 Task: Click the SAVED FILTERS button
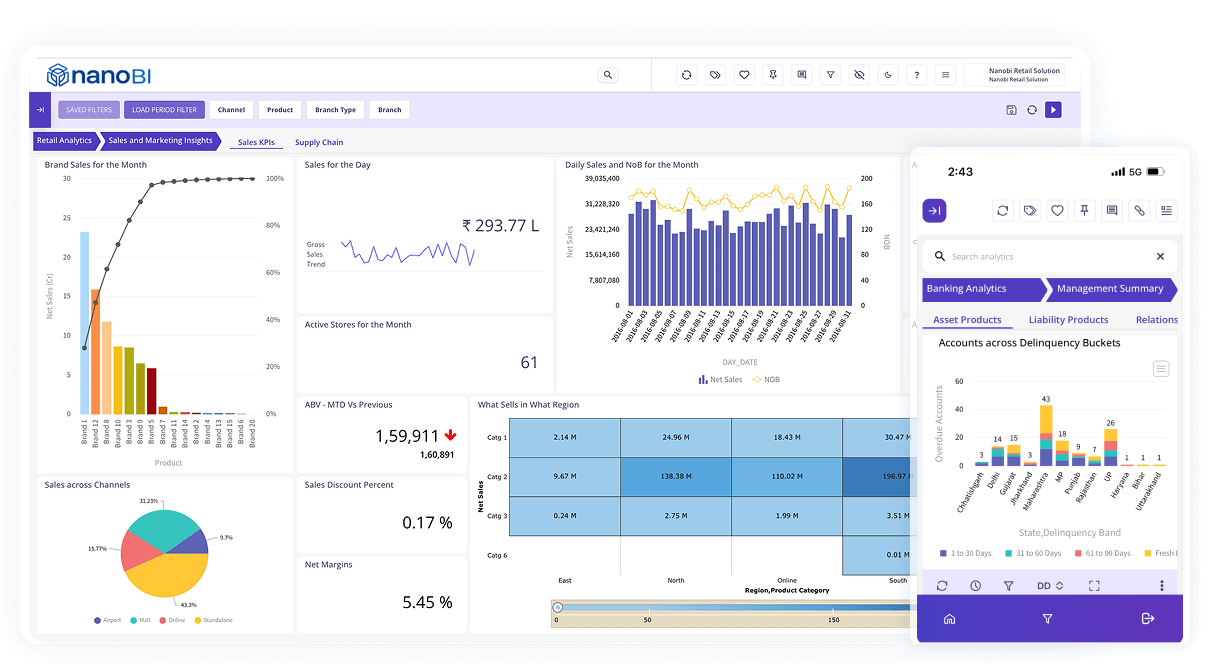89,110
